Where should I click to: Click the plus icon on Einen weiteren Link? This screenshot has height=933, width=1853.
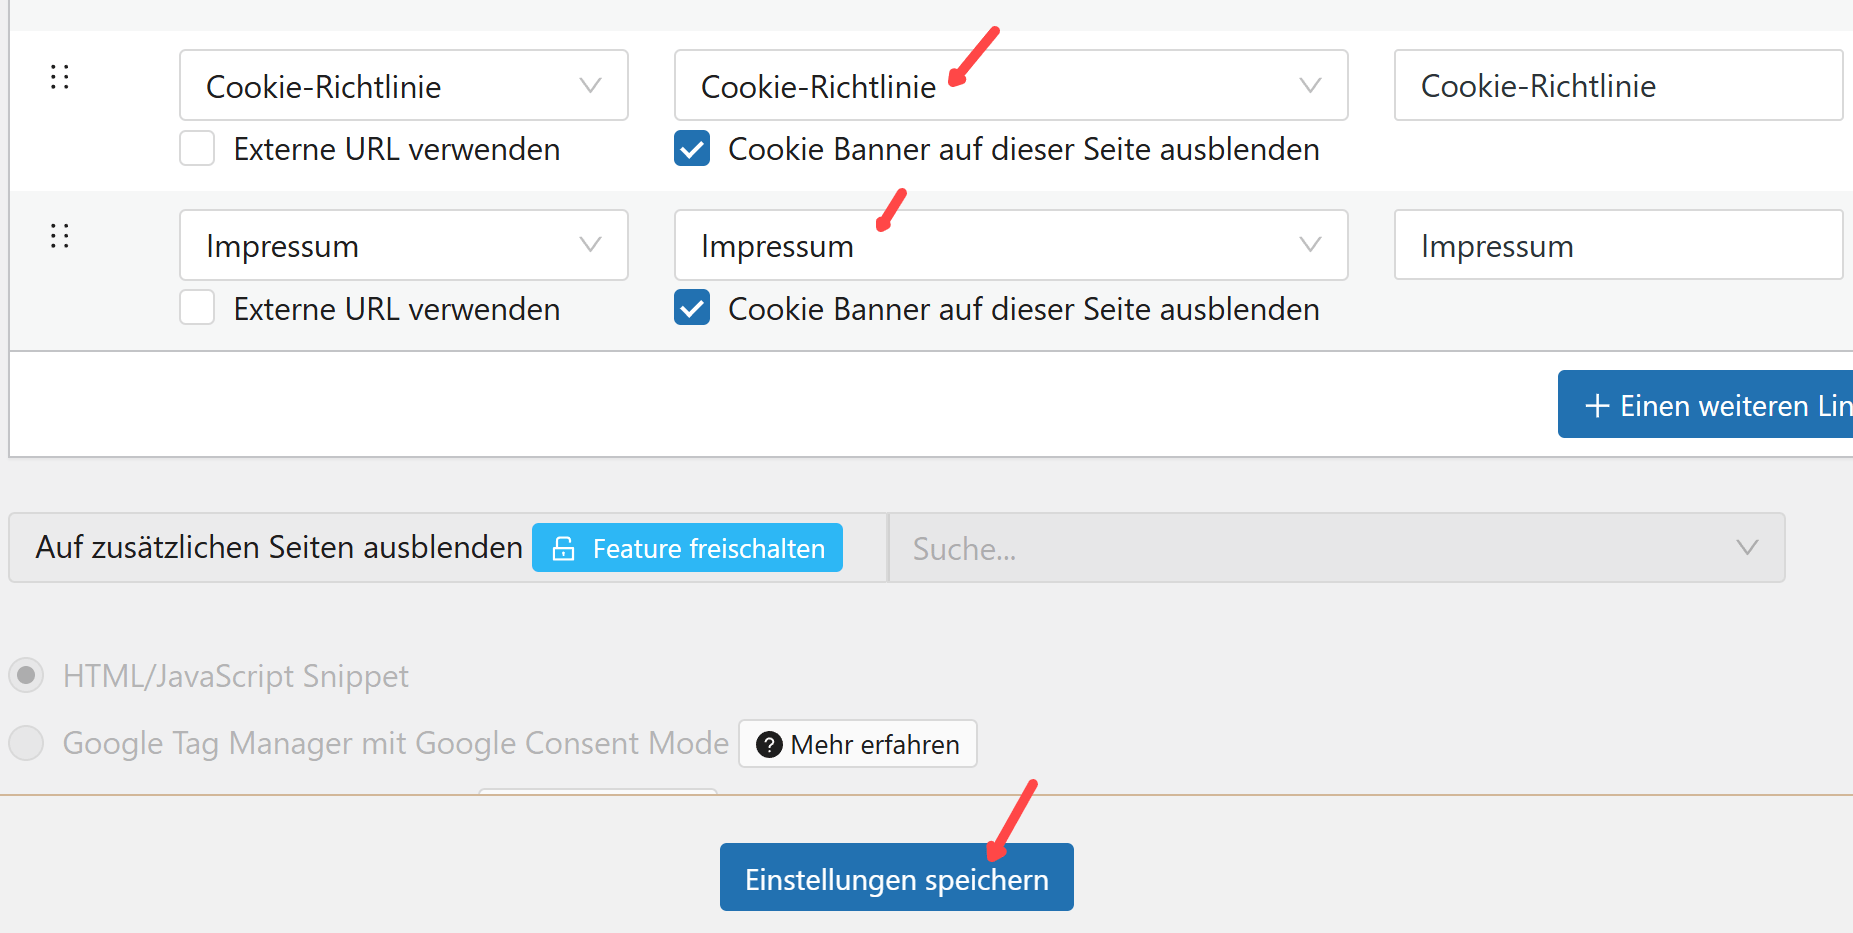[1597, 406]
